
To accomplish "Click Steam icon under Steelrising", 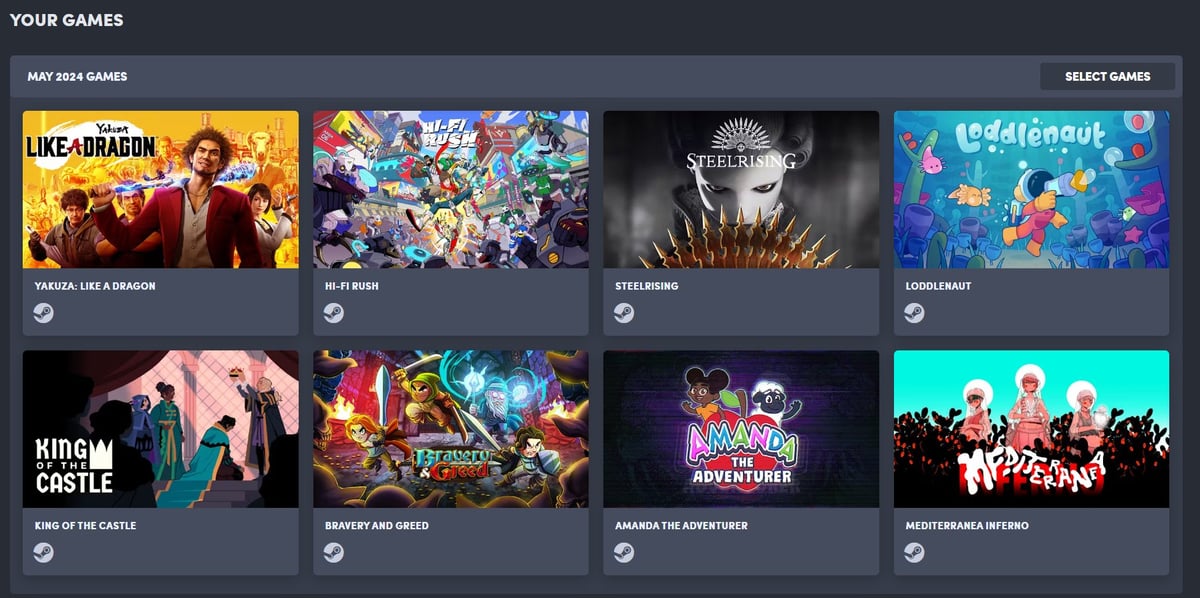I will click(624, 313).
